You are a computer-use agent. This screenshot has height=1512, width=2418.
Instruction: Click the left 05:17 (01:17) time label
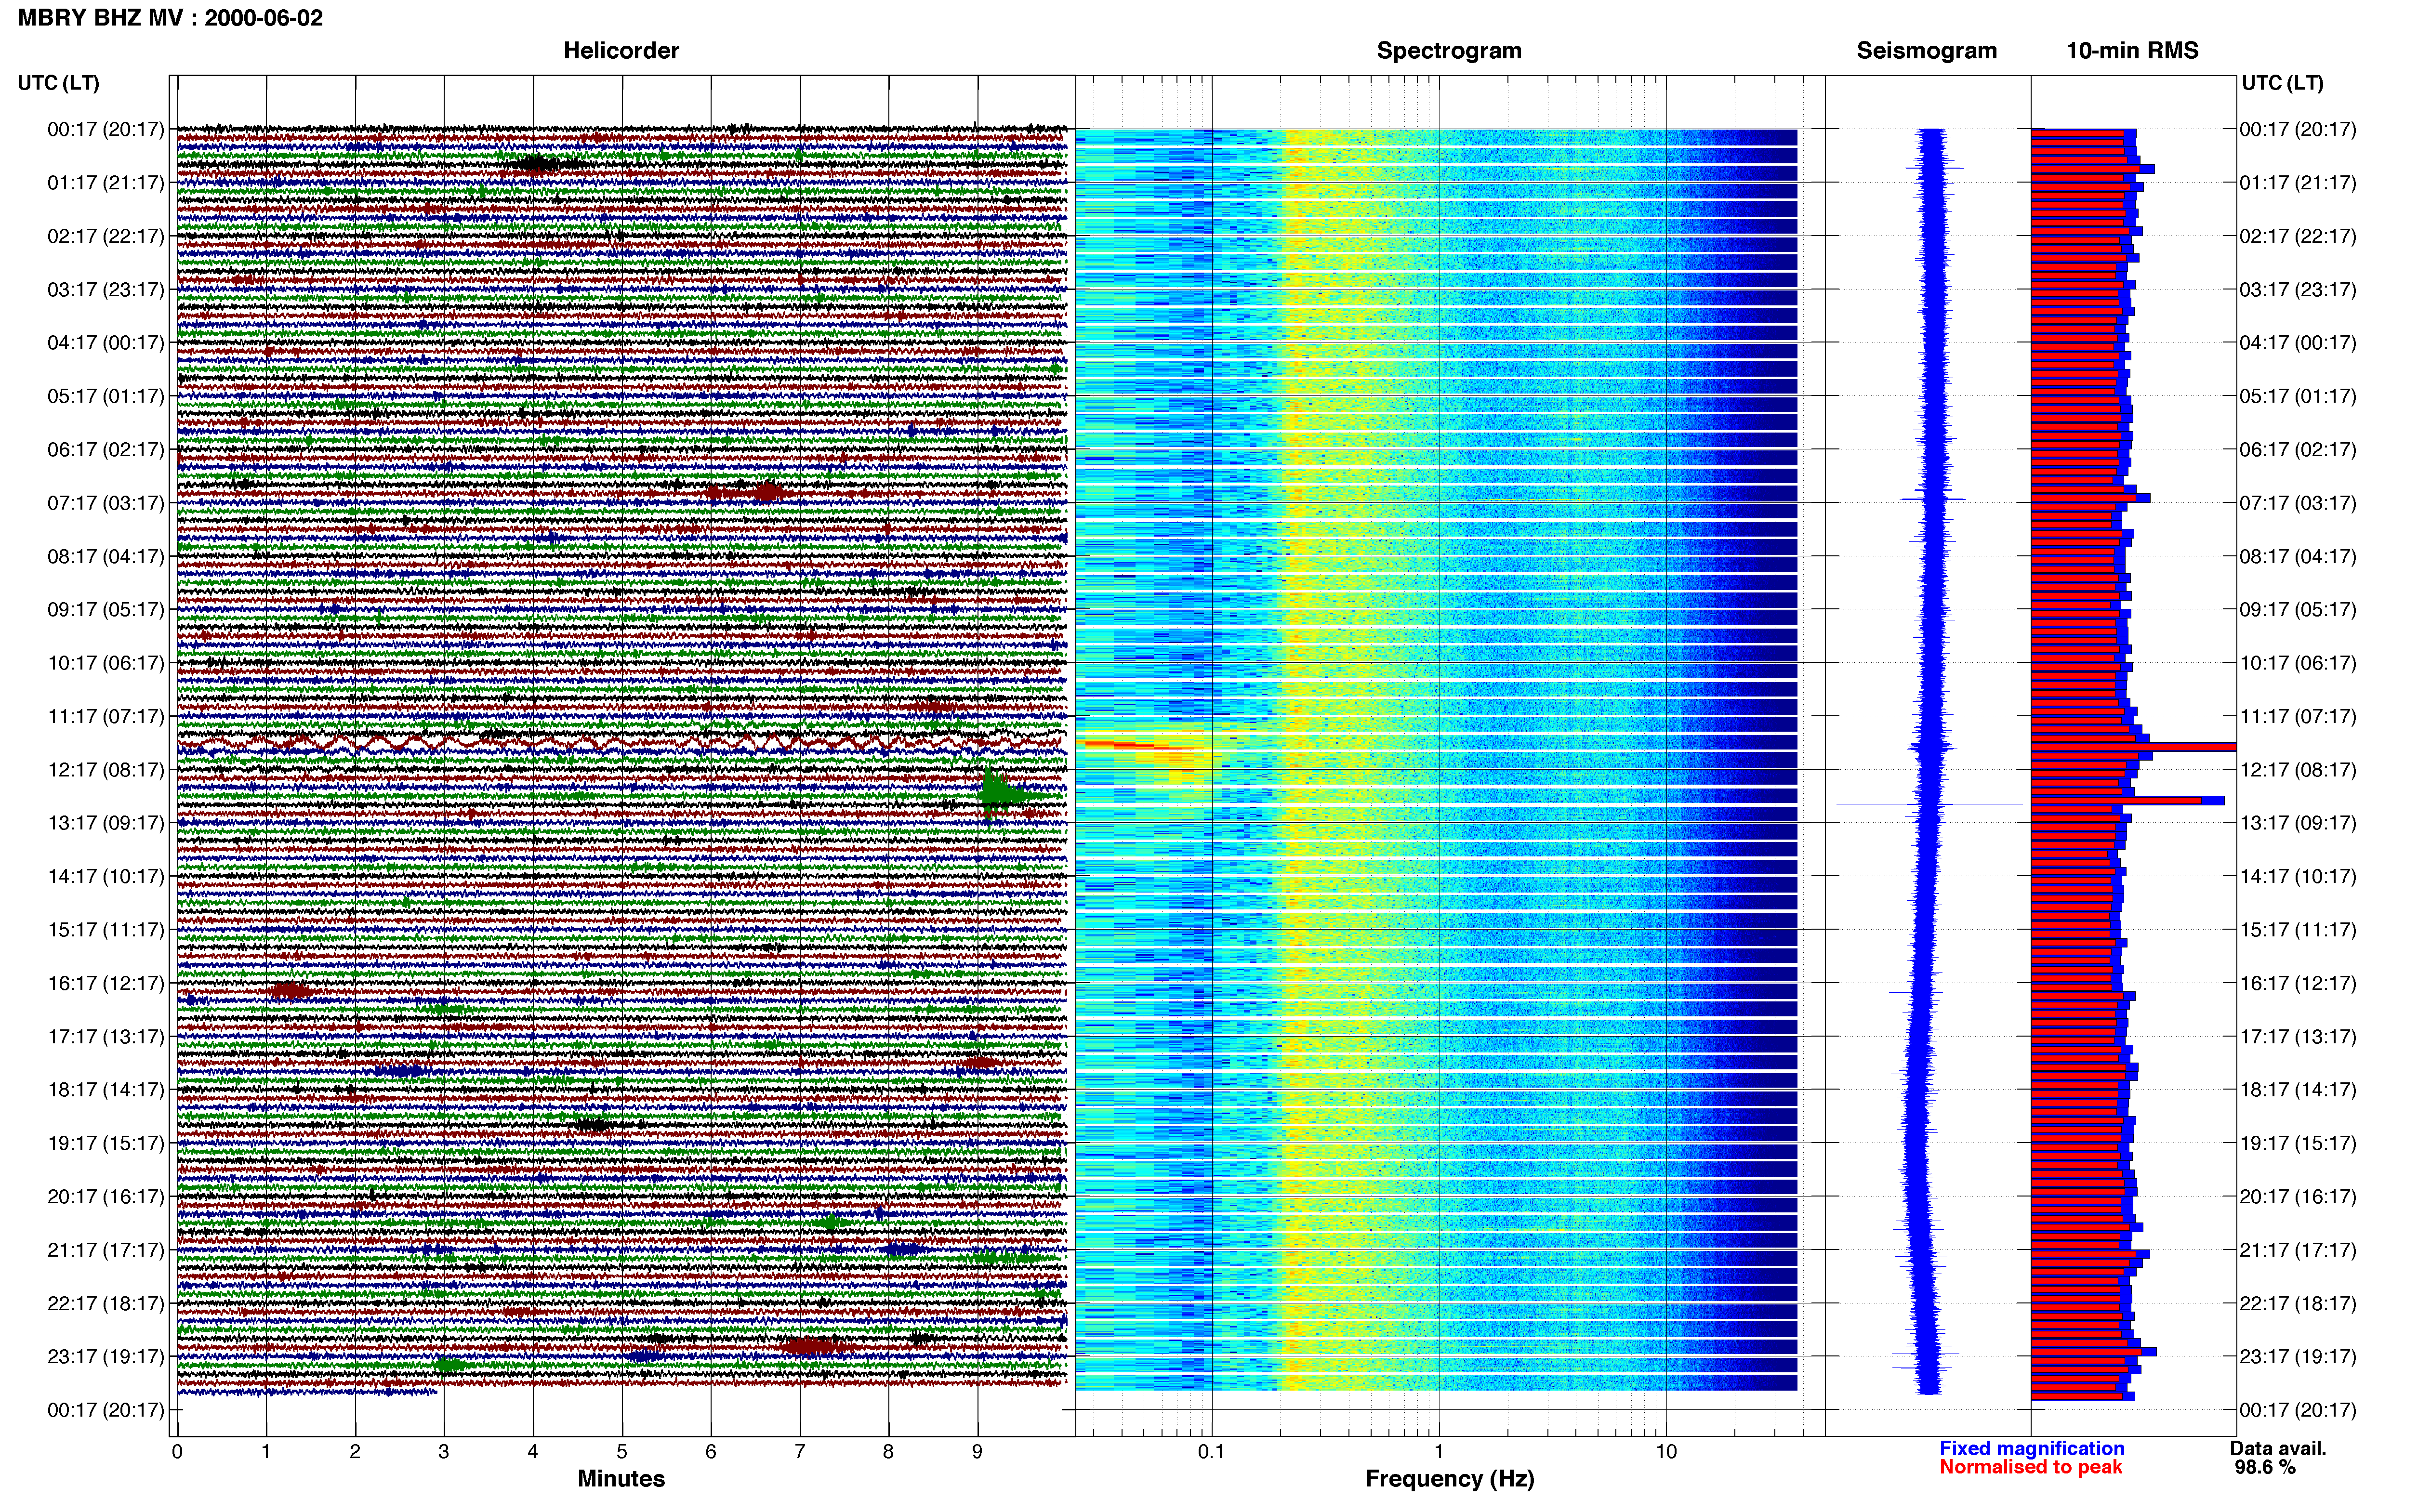[x=106, y=396]
